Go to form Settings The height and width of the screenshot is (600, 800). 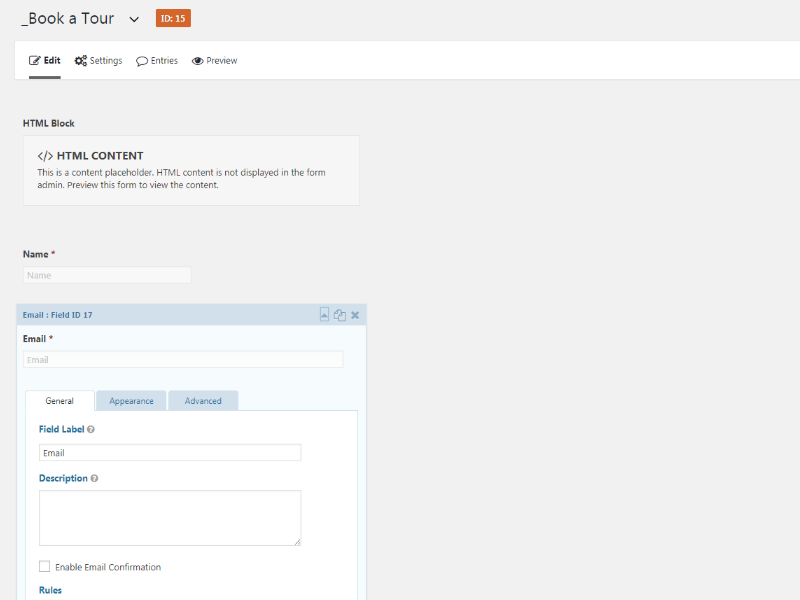click(x=98, y=61)
